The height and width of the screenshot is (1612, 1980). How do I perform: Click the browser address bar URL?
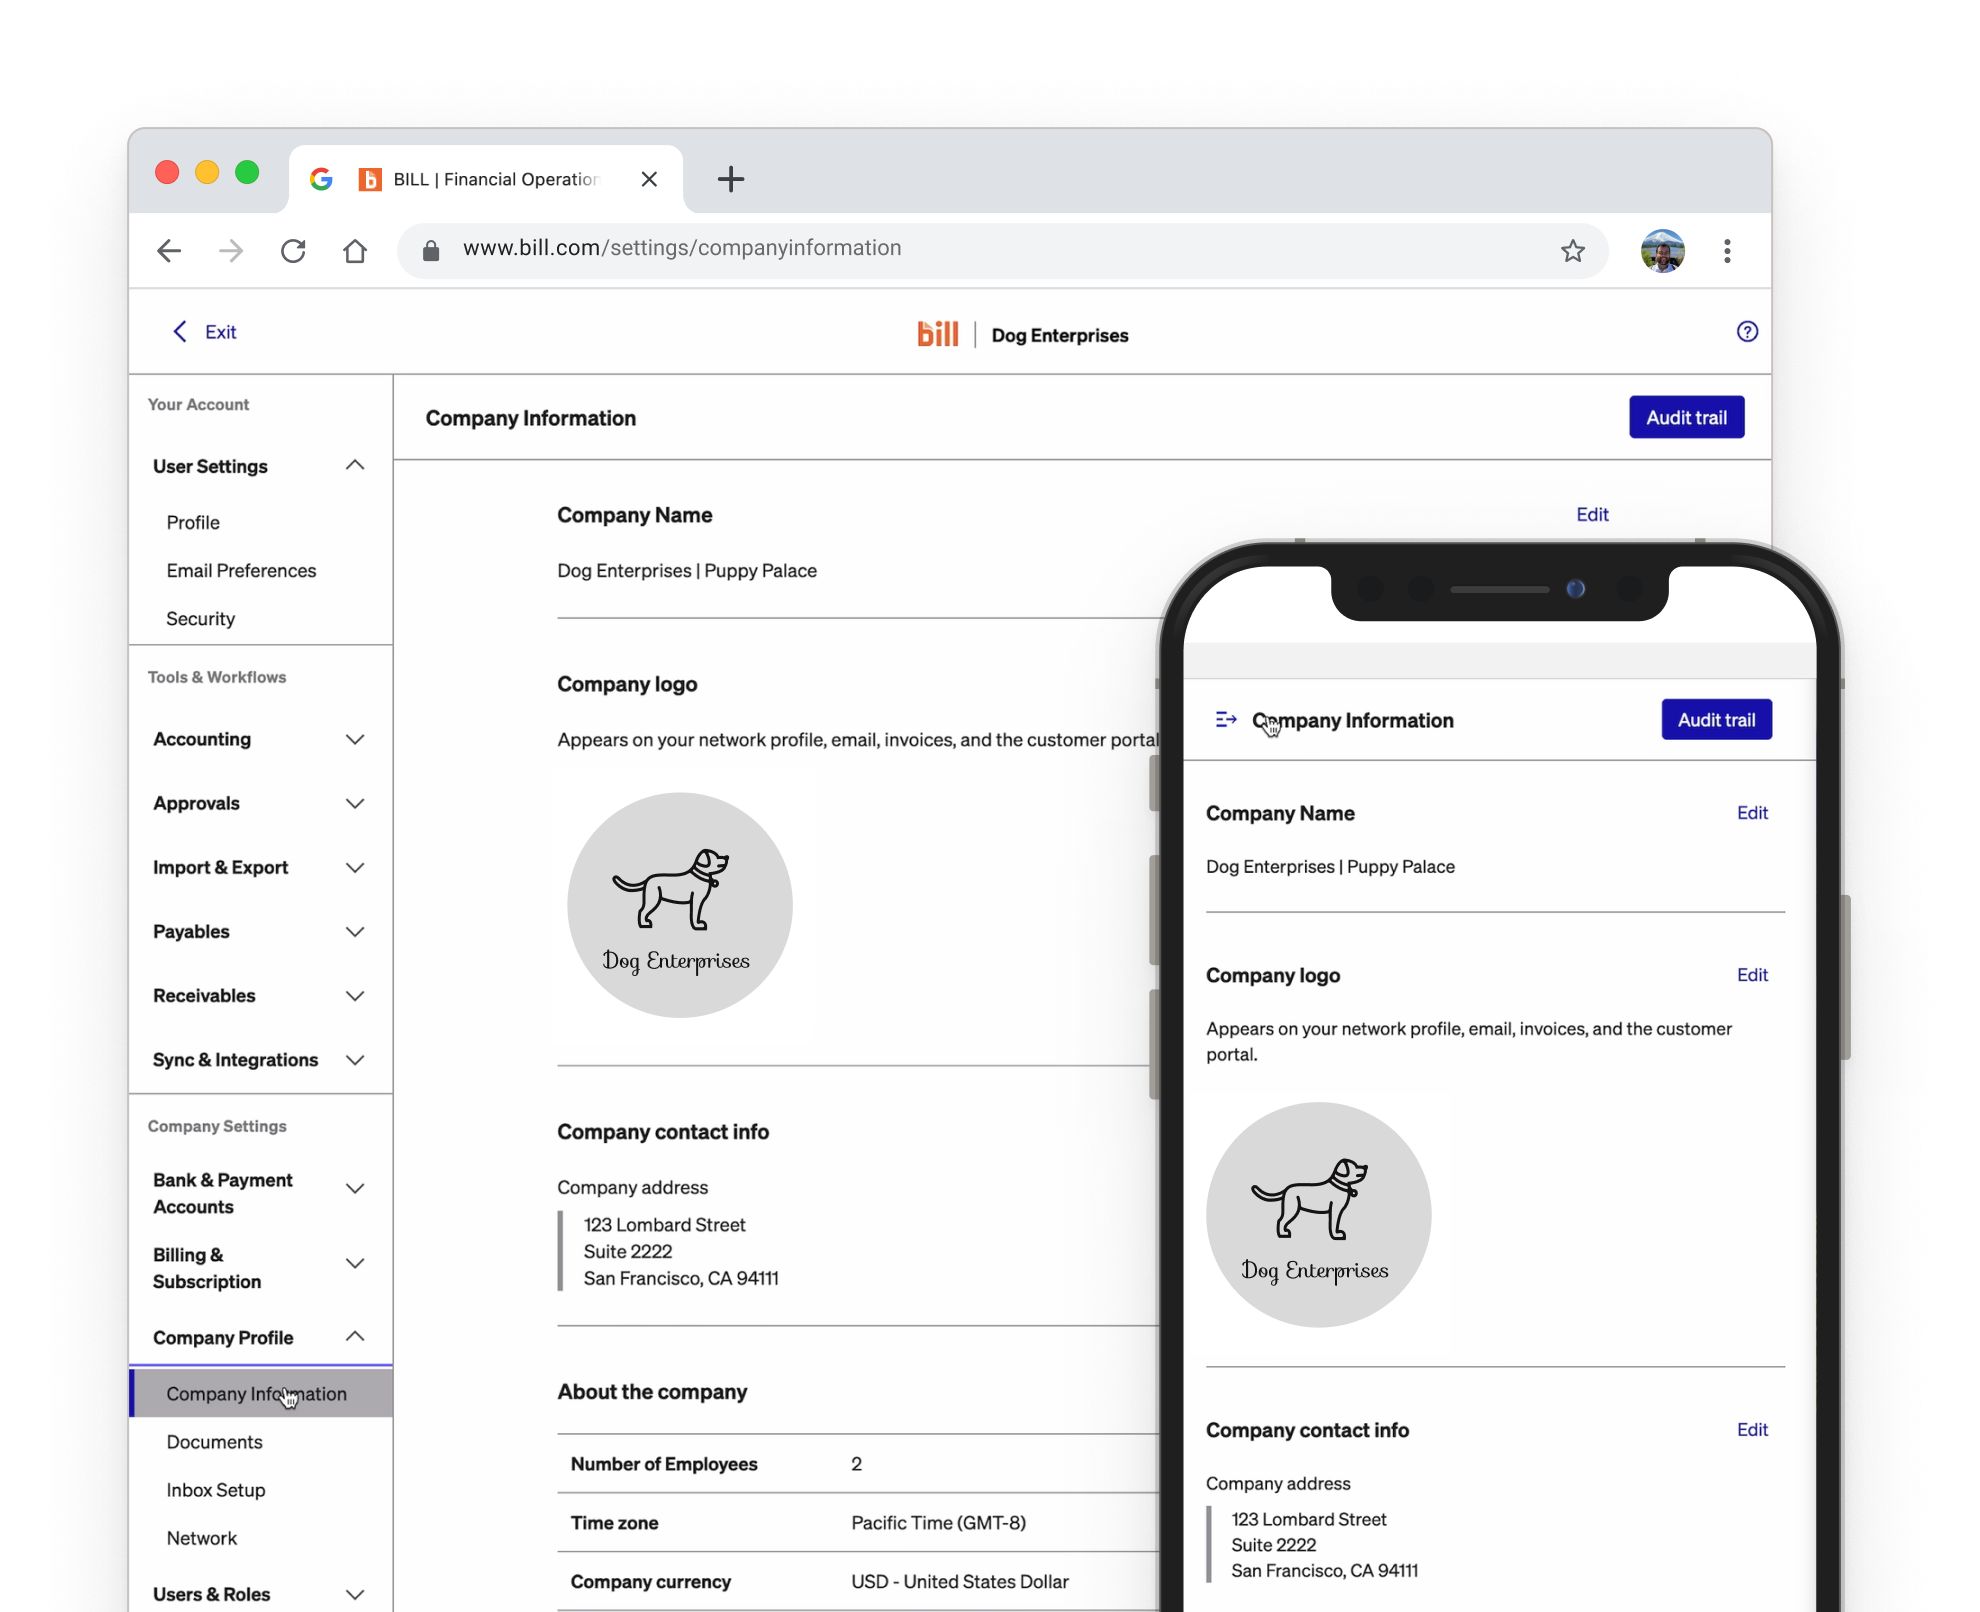[x=682, y=248]
